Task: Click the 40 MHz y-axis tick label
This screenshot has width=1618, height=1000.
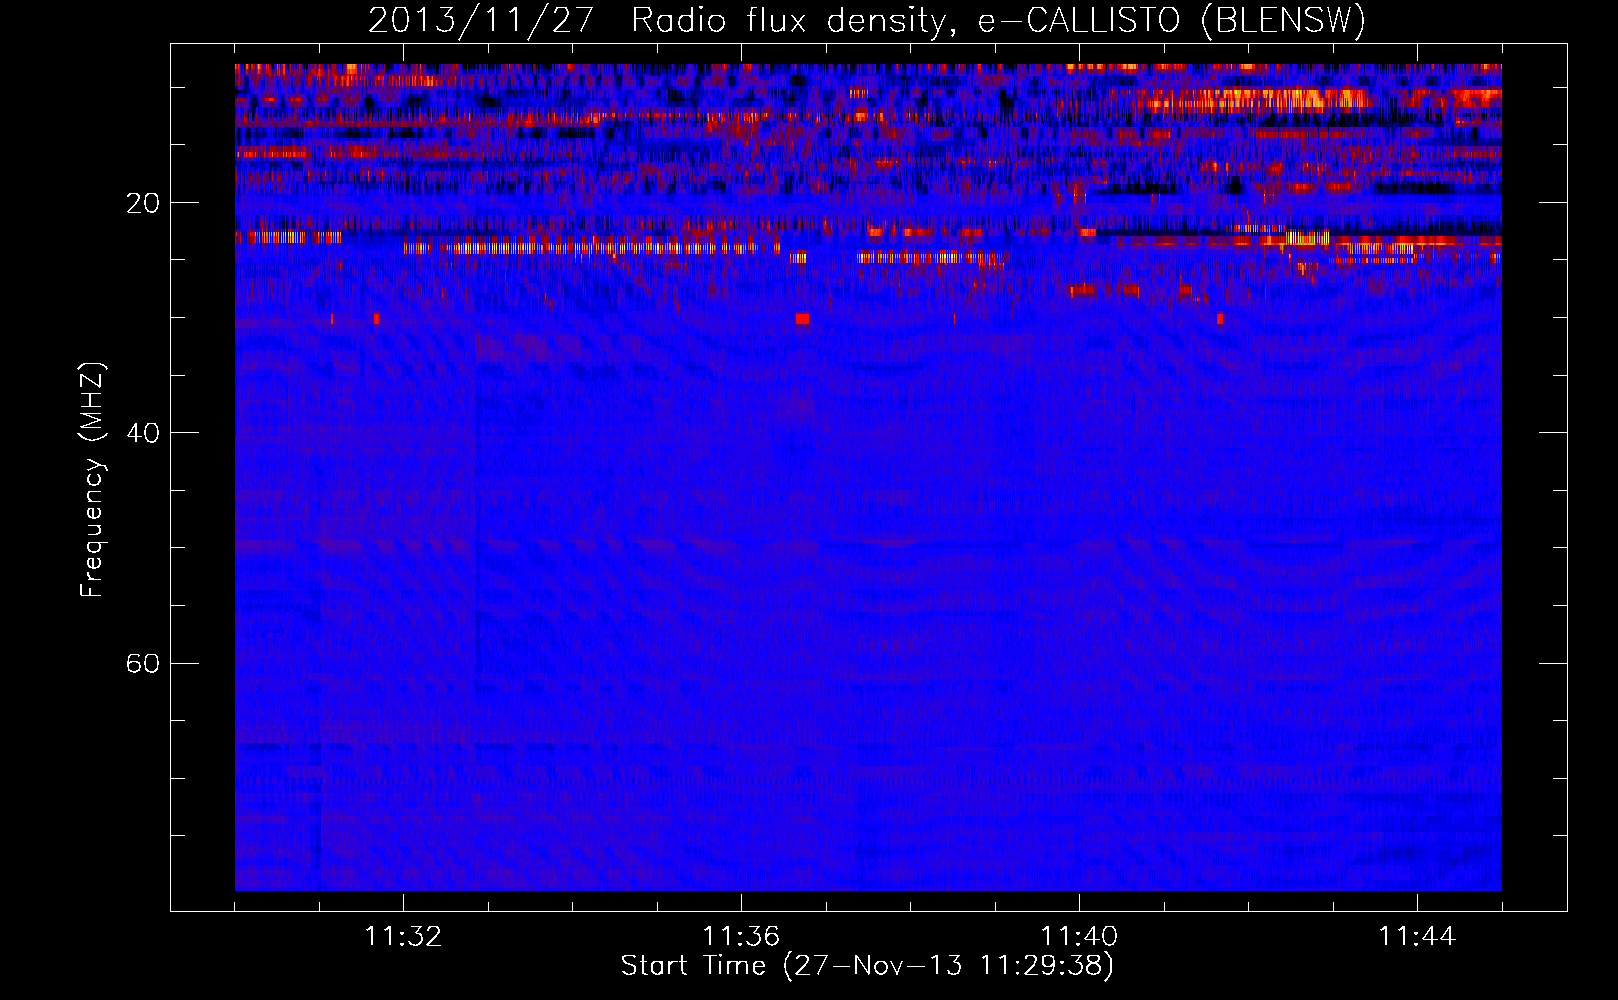Action: pos(143,433)
